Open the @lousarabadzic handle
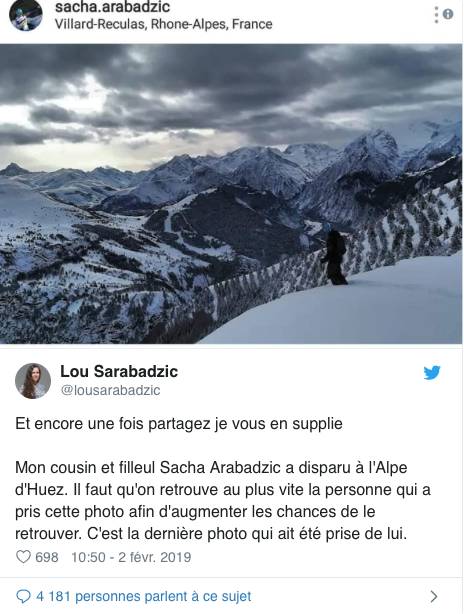 (110, 390)
